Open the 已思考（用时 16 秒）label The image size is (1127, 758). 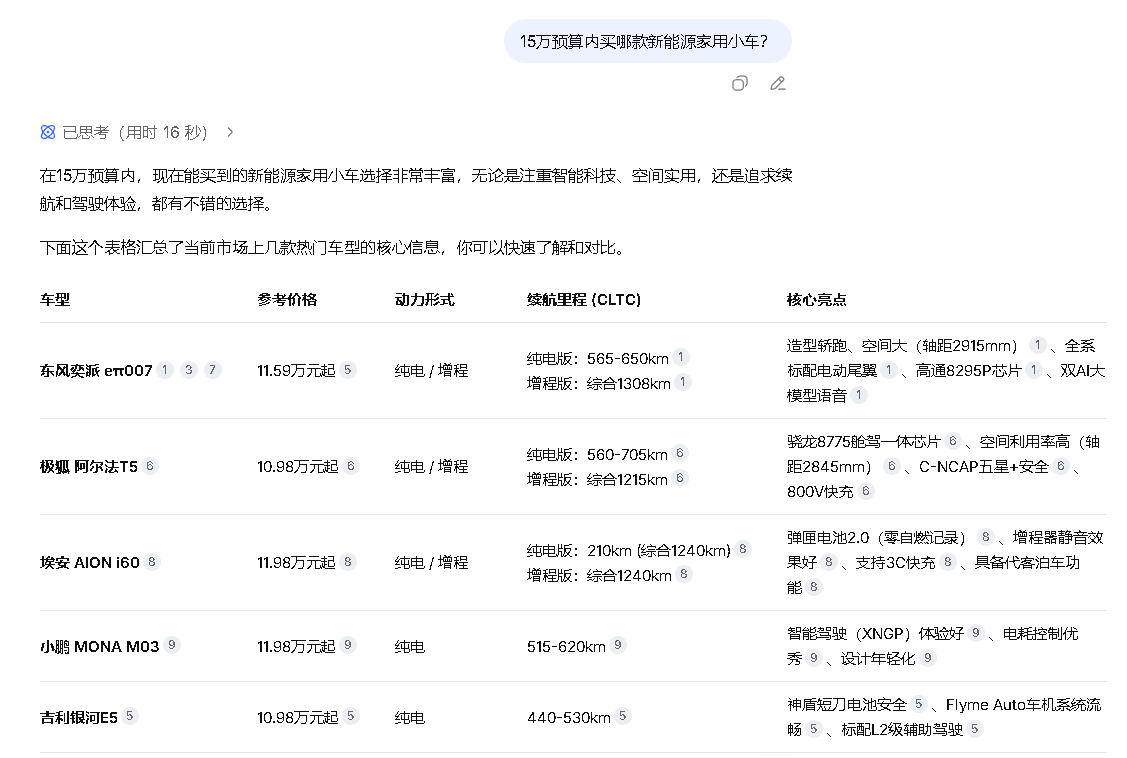134,132
